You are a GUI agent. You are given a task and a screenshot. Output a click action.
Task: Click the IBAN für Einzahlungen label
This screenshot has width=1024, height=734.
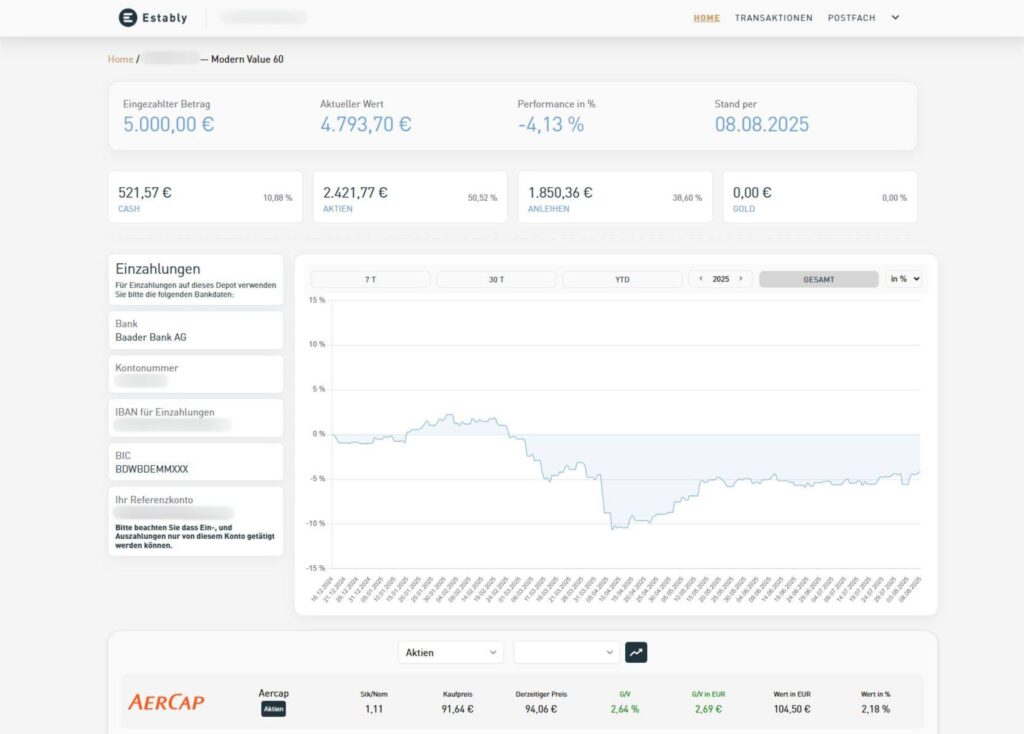point(165,412)
